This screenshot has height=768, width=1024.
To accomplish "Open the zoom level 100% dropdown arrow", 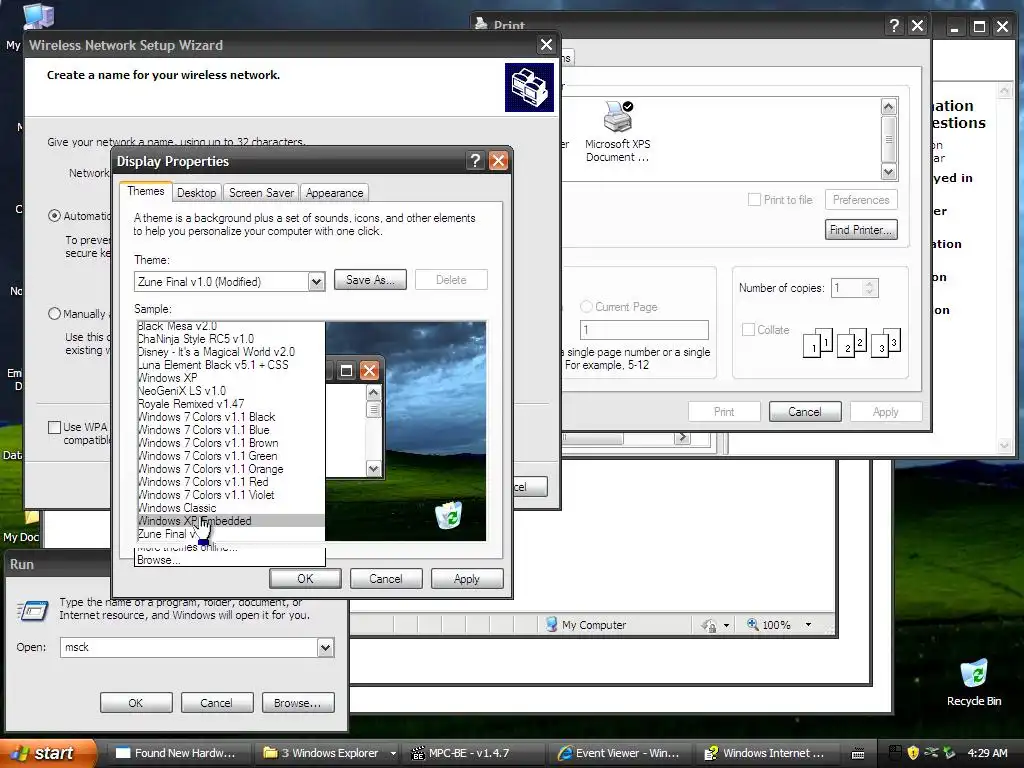I will pos(808,625).
